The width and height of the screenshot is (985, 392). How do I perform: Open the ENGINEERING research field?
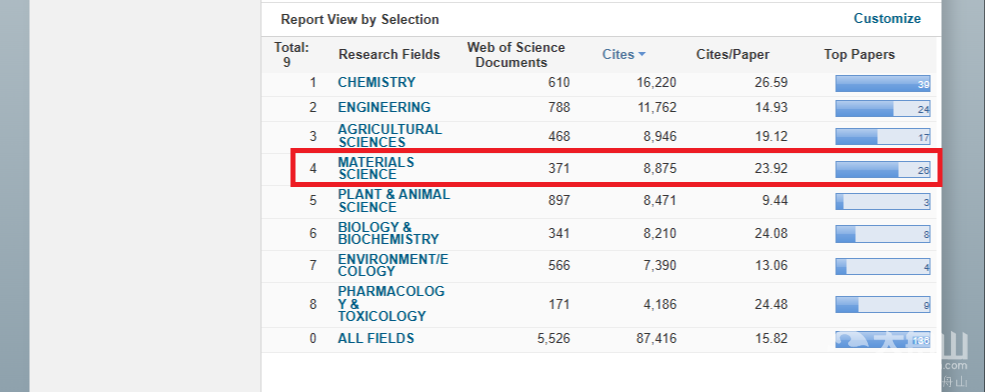tap(384, 107)
